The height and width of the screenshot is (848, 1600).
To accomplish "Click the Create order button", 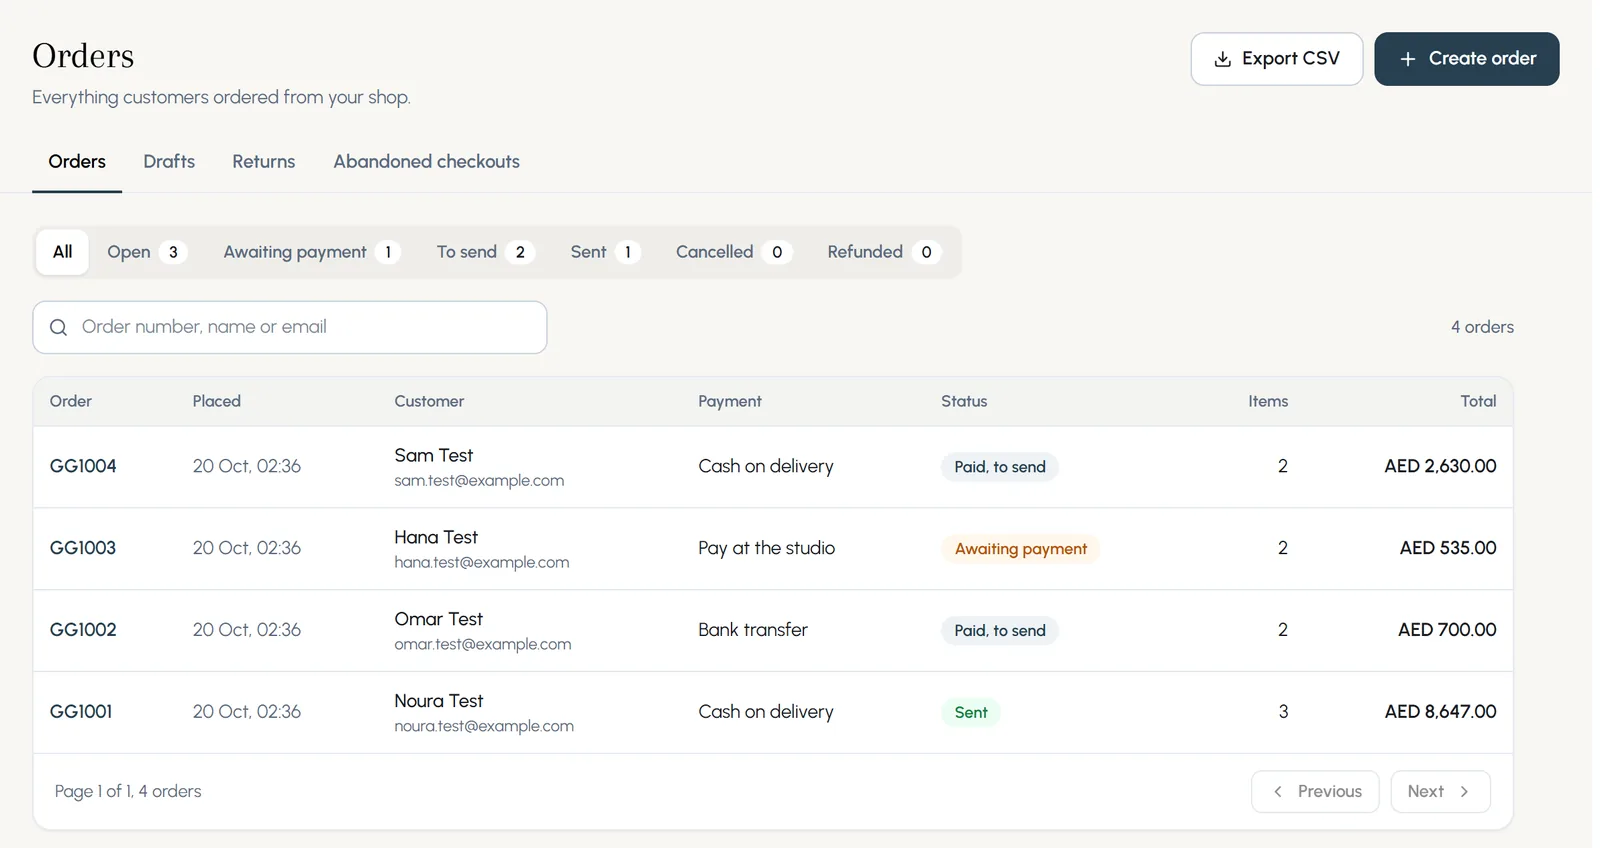I will [x=1466, y=59].
